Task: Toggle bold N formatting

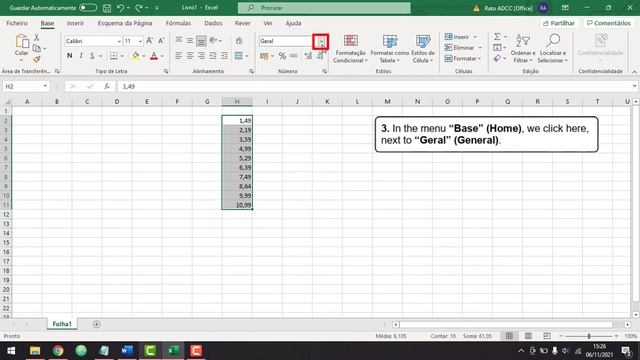Action: [x=69, y=56]
